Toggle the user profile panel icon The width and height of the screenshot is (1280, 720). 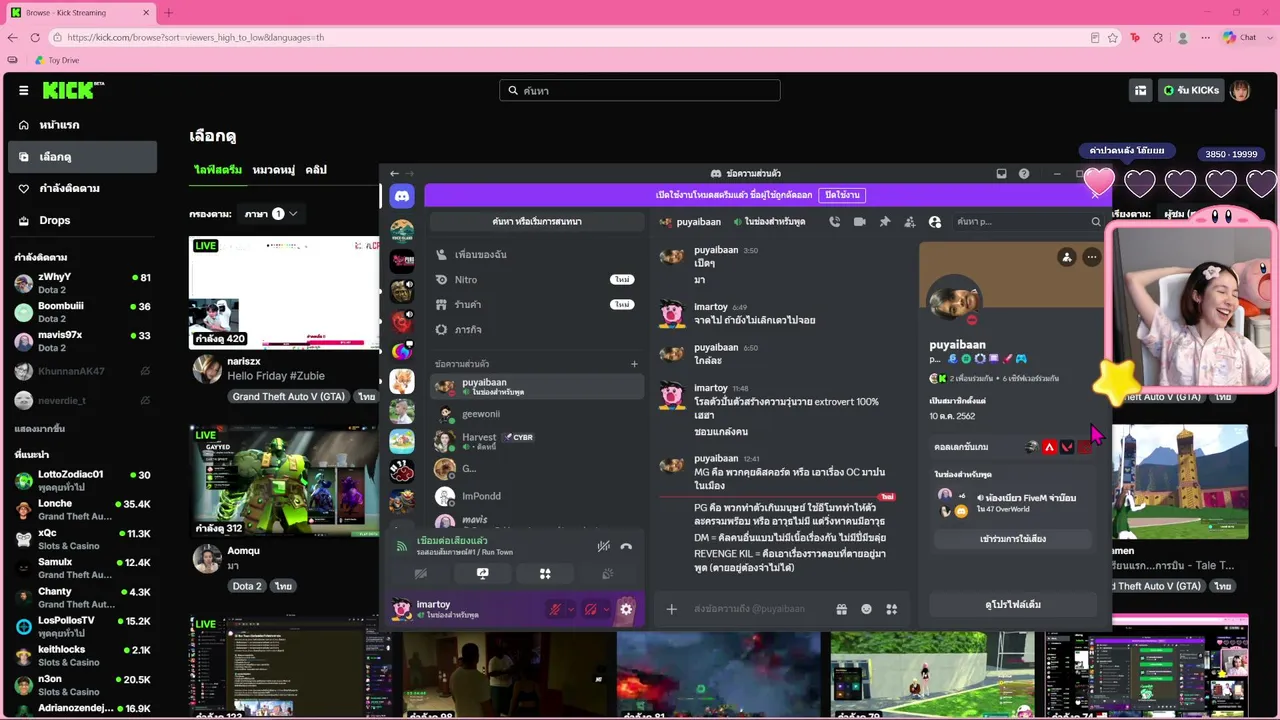(935, 221)
